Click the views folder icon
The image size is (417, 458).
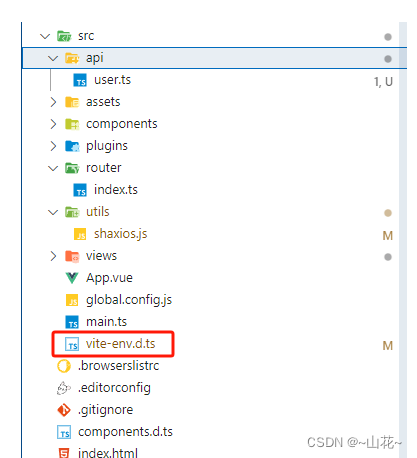pos(72,256)
